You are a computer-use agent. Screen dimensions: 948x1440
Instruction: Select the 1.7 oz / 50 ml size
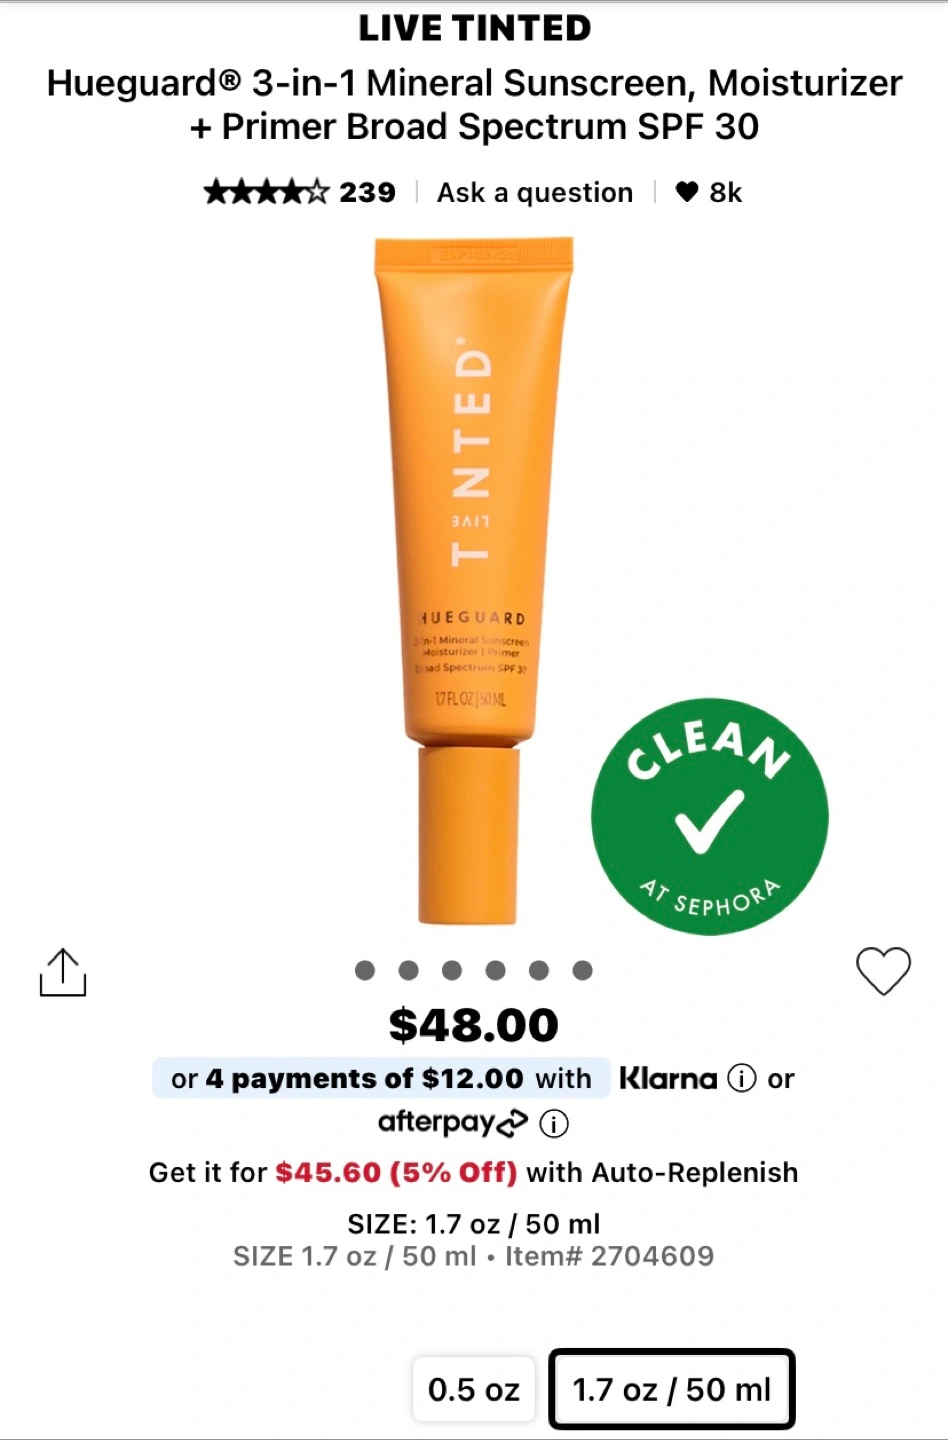tap(672, 1389)
